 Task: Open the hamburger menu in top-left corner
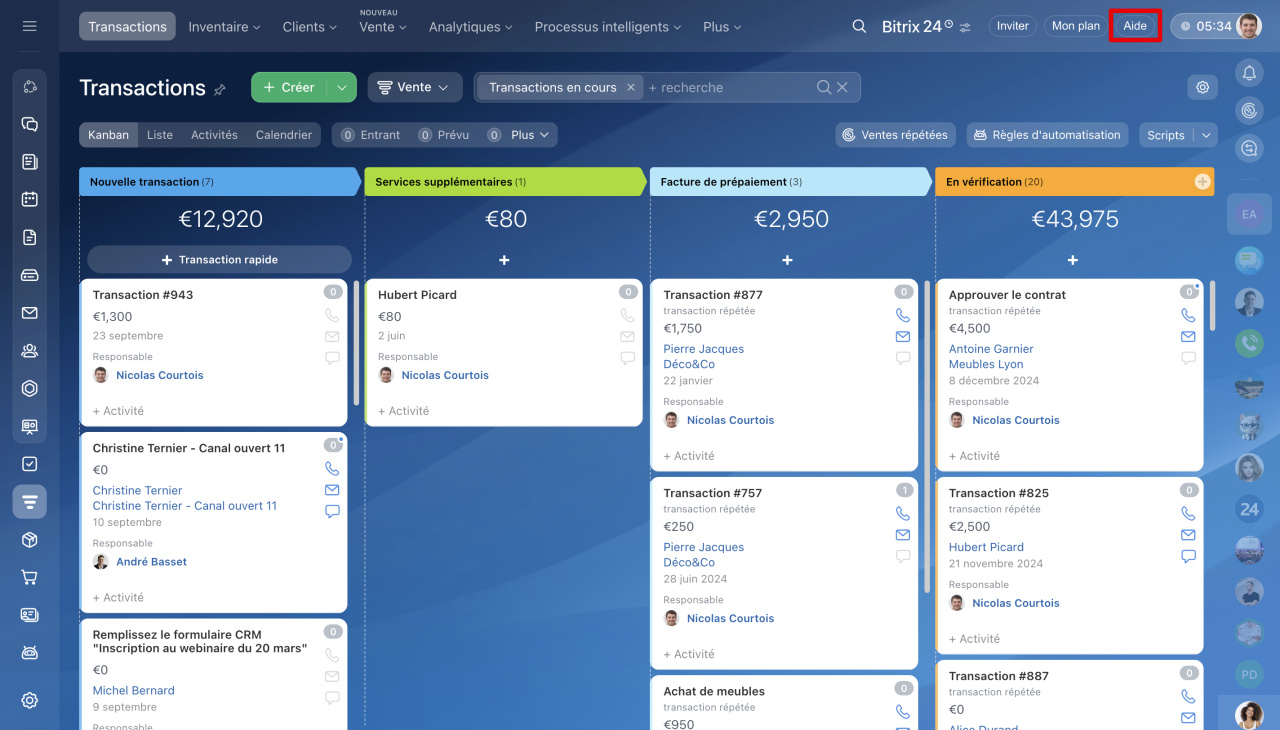[x=29, y=26]
